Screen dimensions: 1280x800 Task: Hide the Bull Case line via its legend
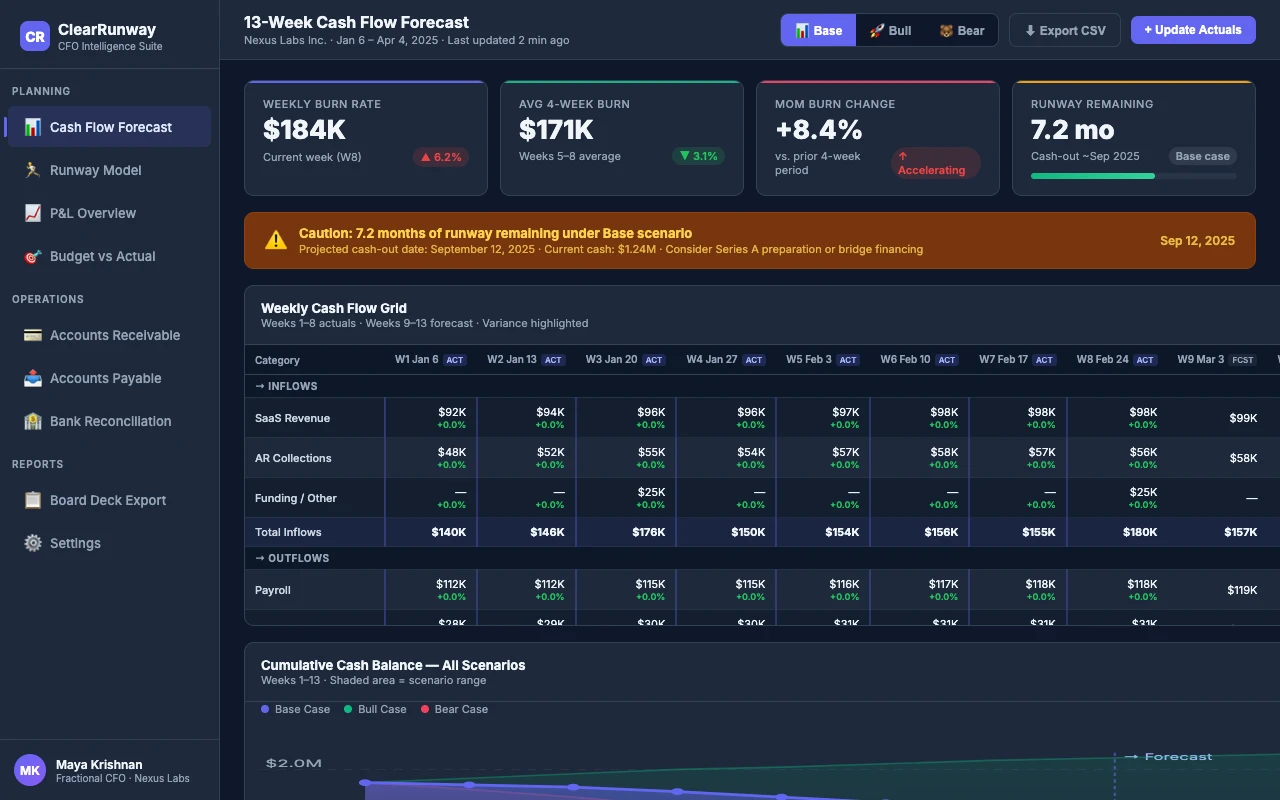pos(375,709)
